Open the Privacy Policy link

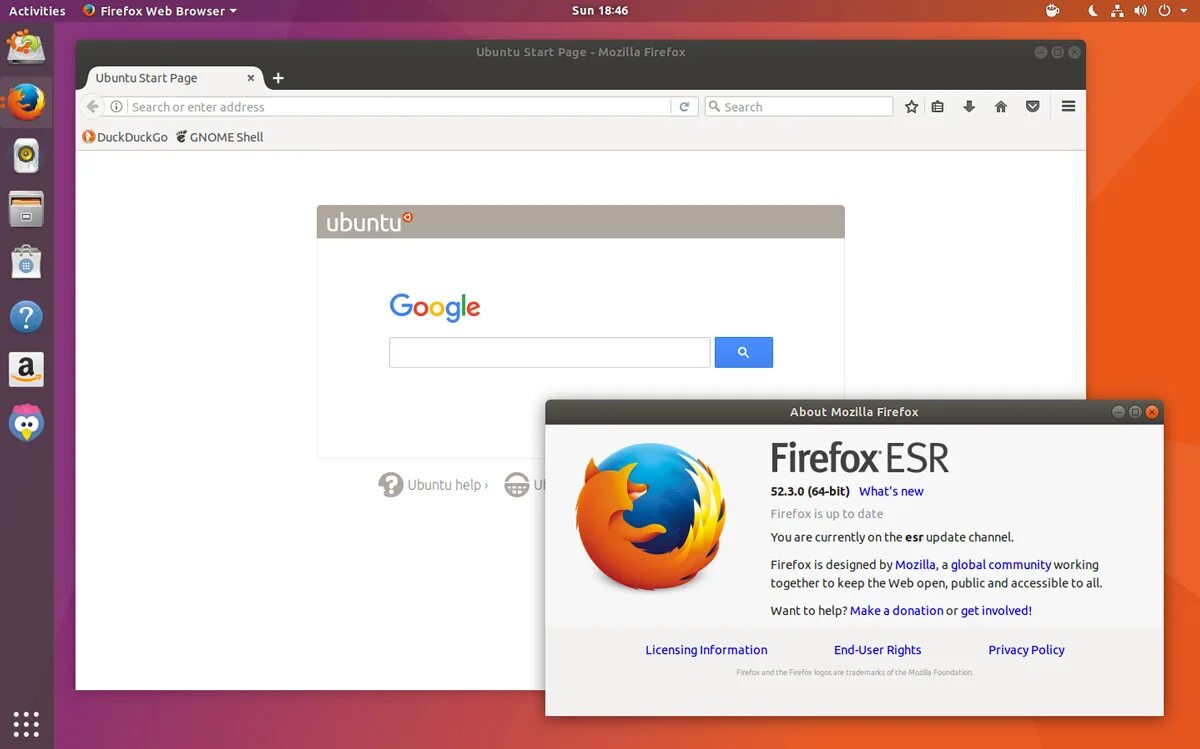coord(1026,650)
